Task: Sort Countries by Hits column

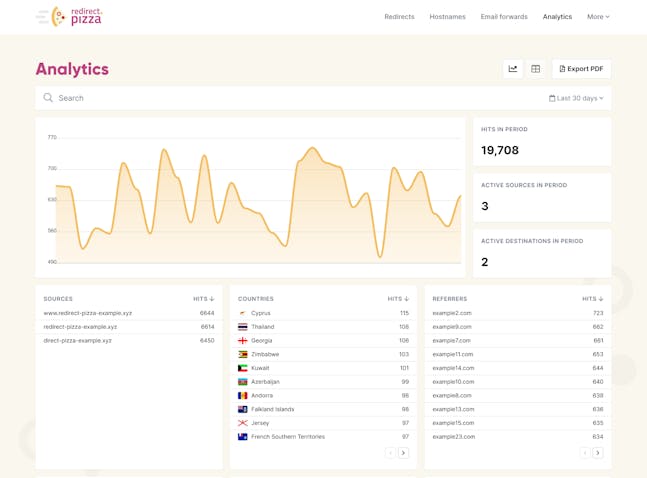Action: click(398, 299)
